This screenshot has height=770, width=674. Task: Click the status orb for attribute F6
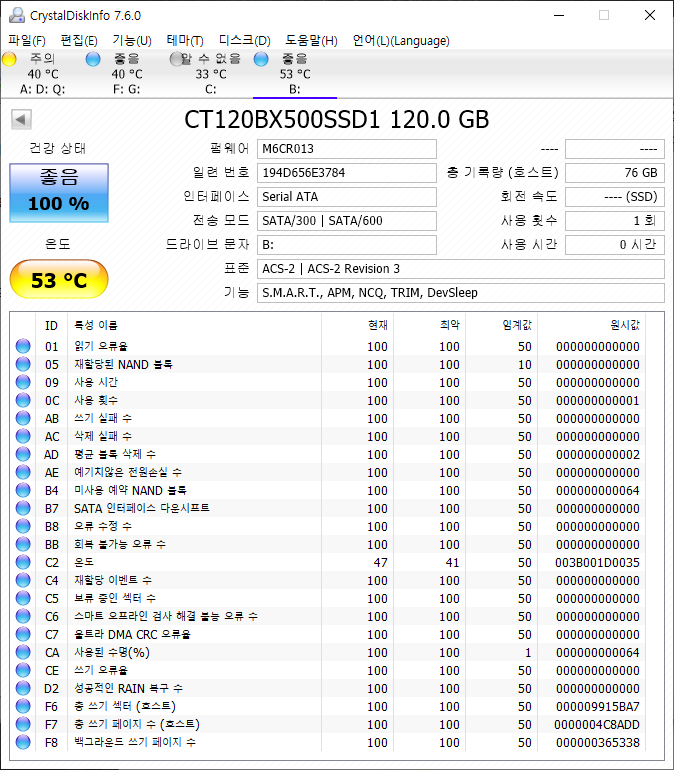coord(23,706)
